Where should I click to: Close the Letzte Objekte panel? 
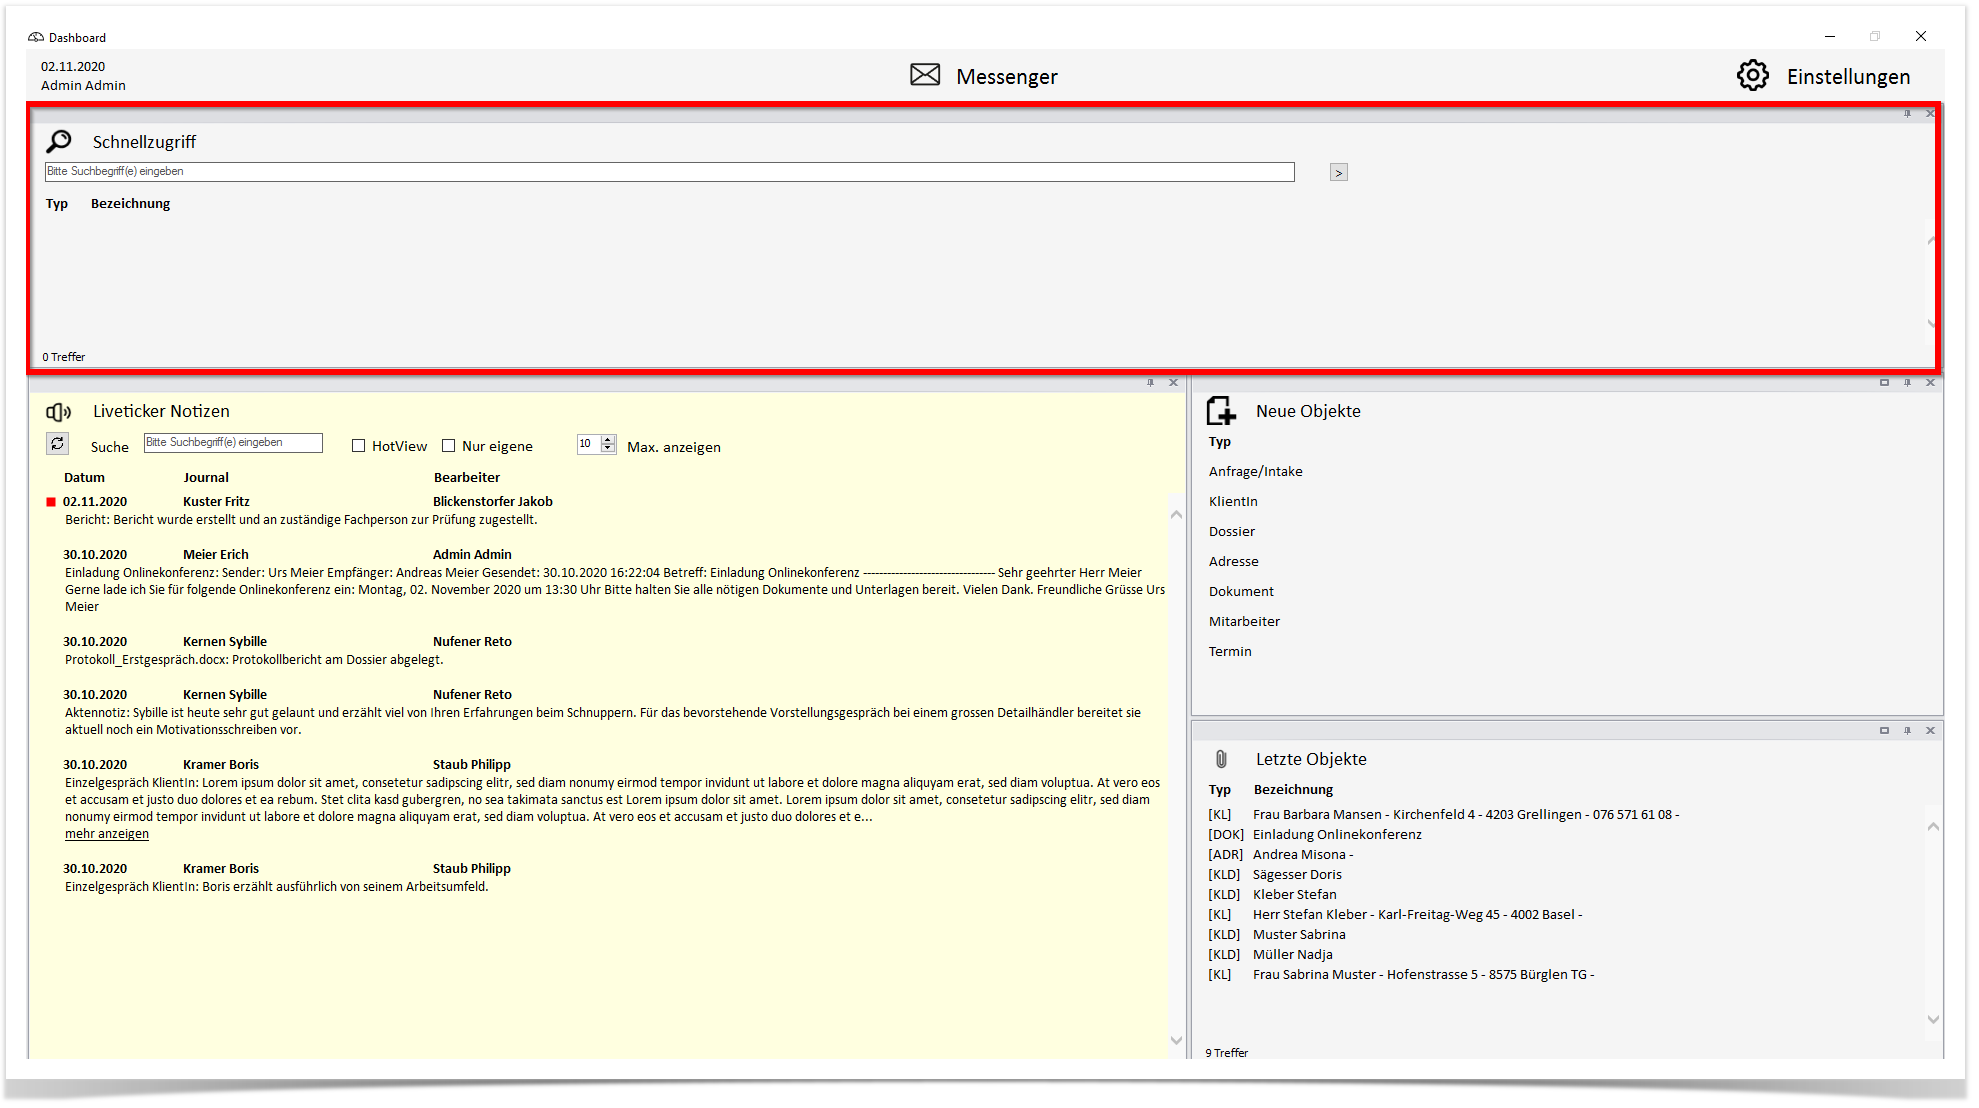coord(1930,730)
